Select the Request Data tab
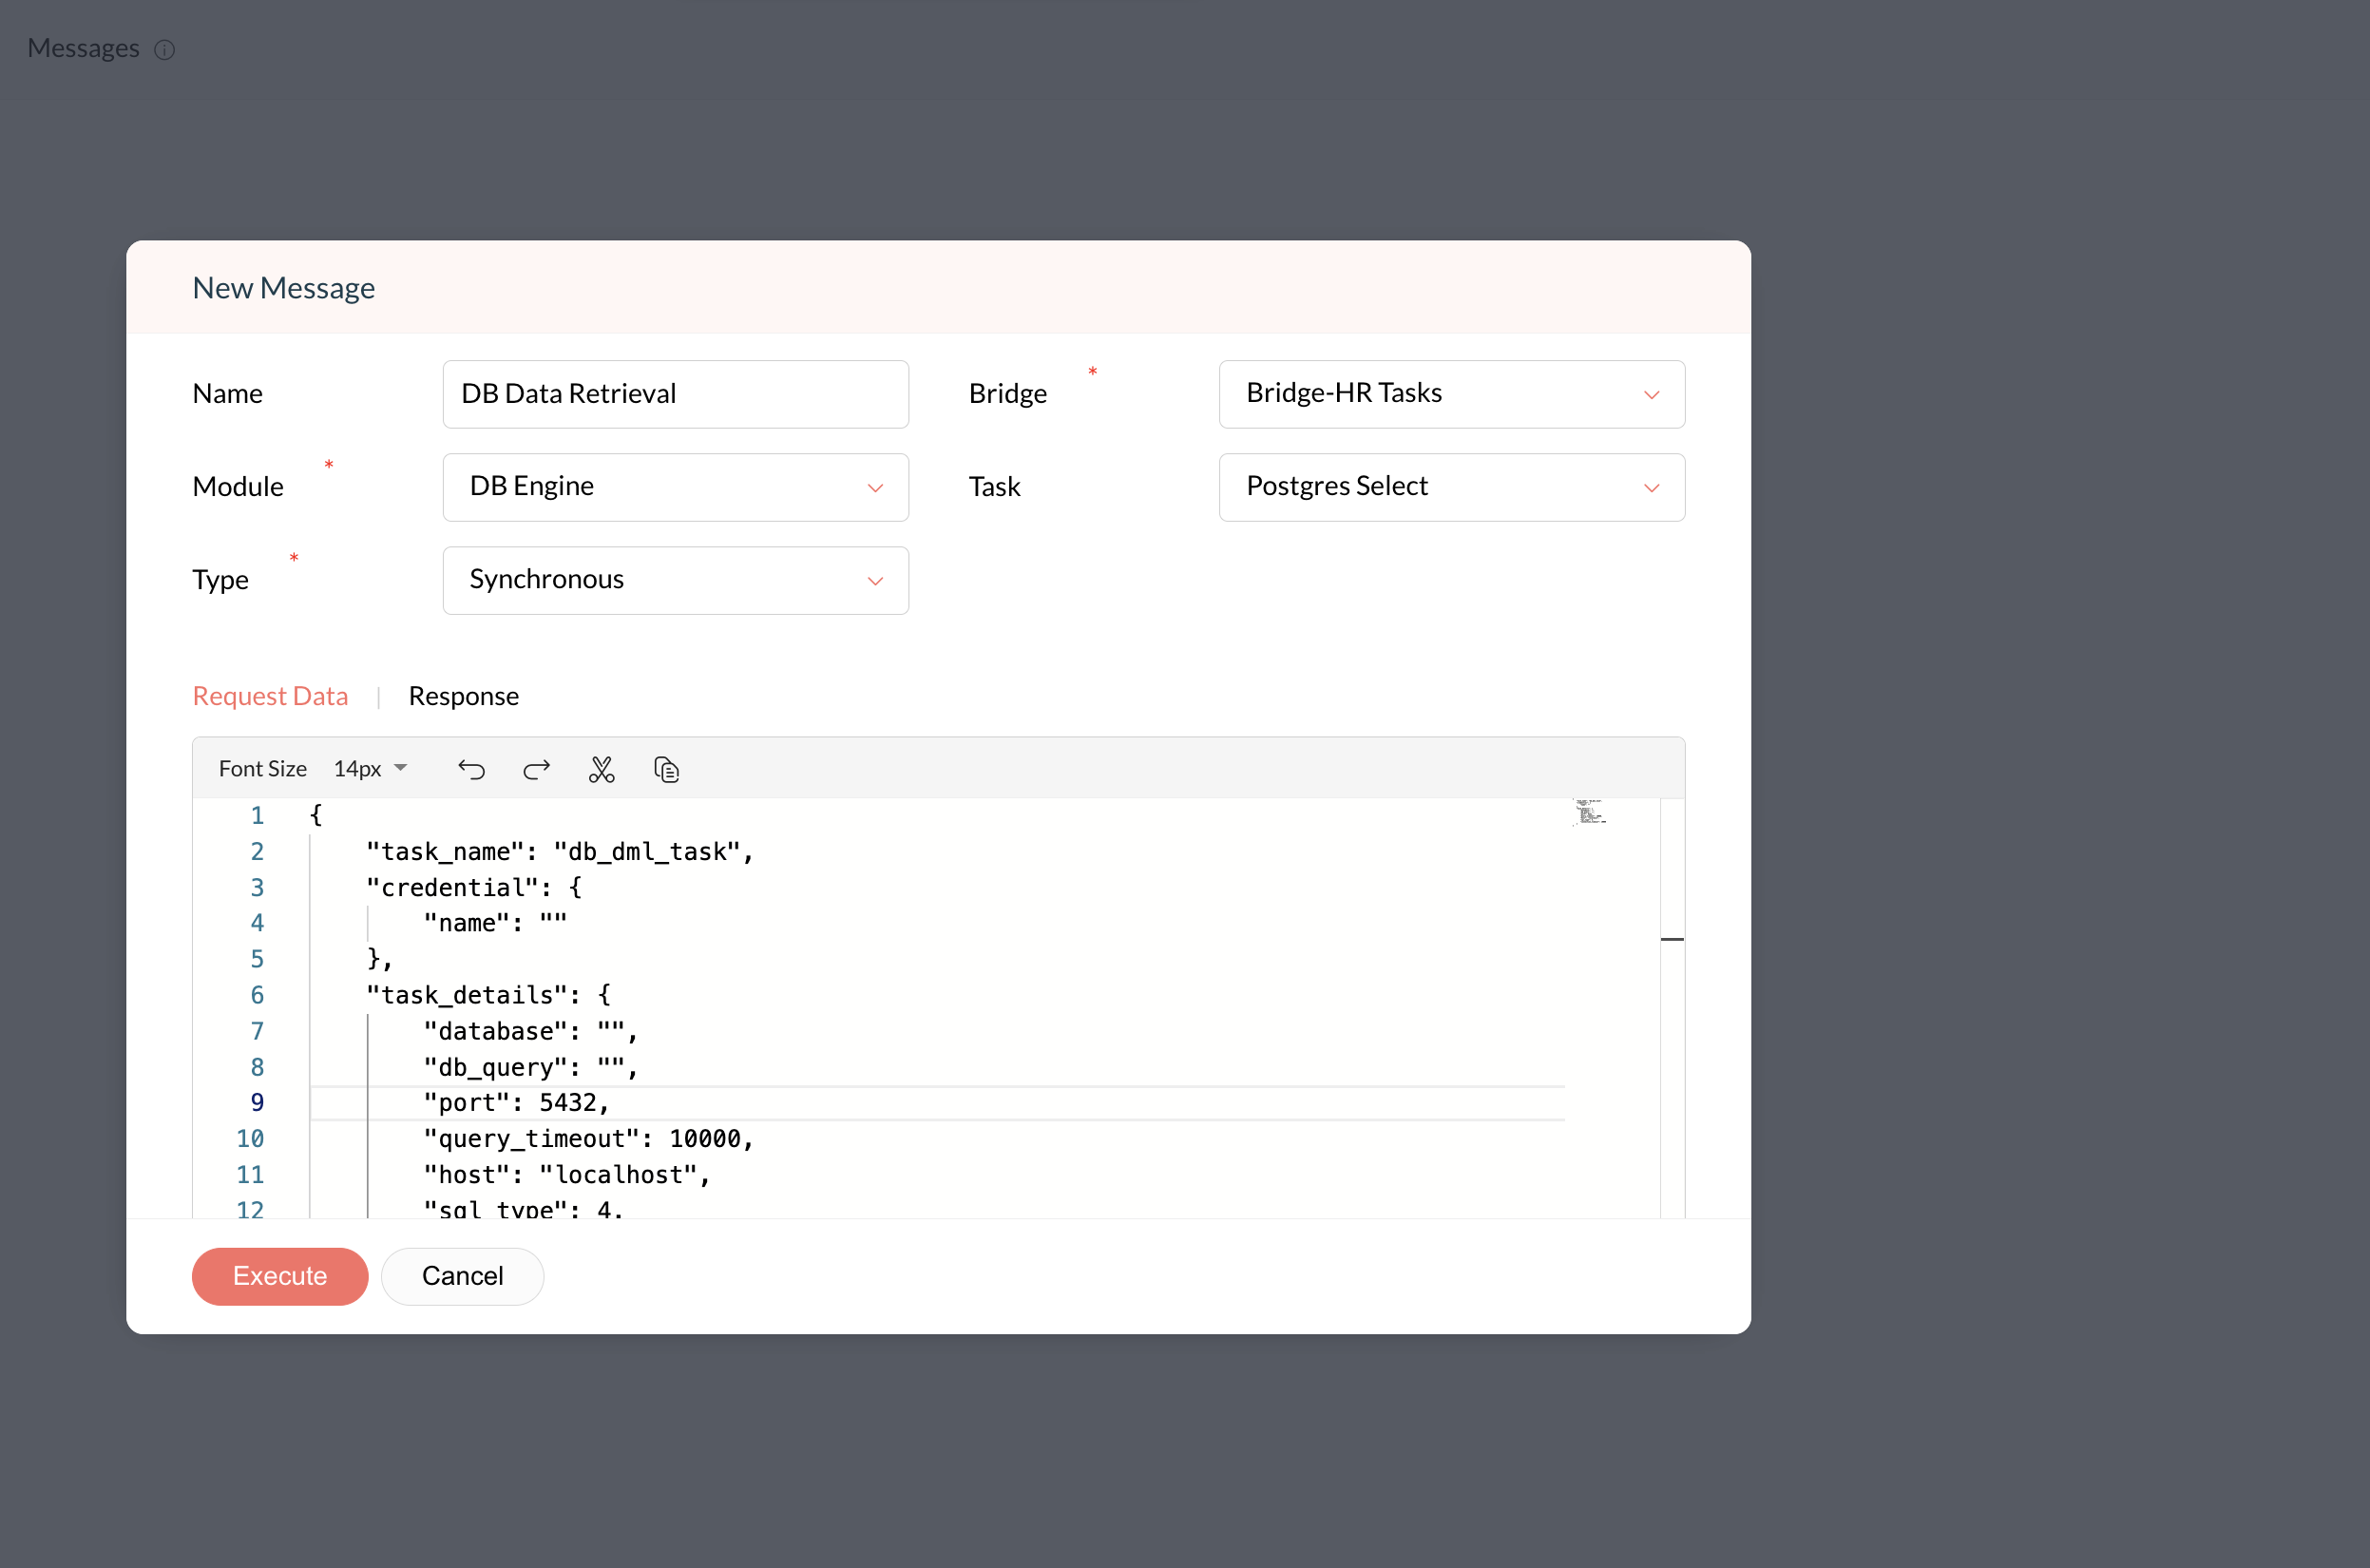Image resolution: width=2370 pixels, height=1568 pixels. tap(270, 696)
